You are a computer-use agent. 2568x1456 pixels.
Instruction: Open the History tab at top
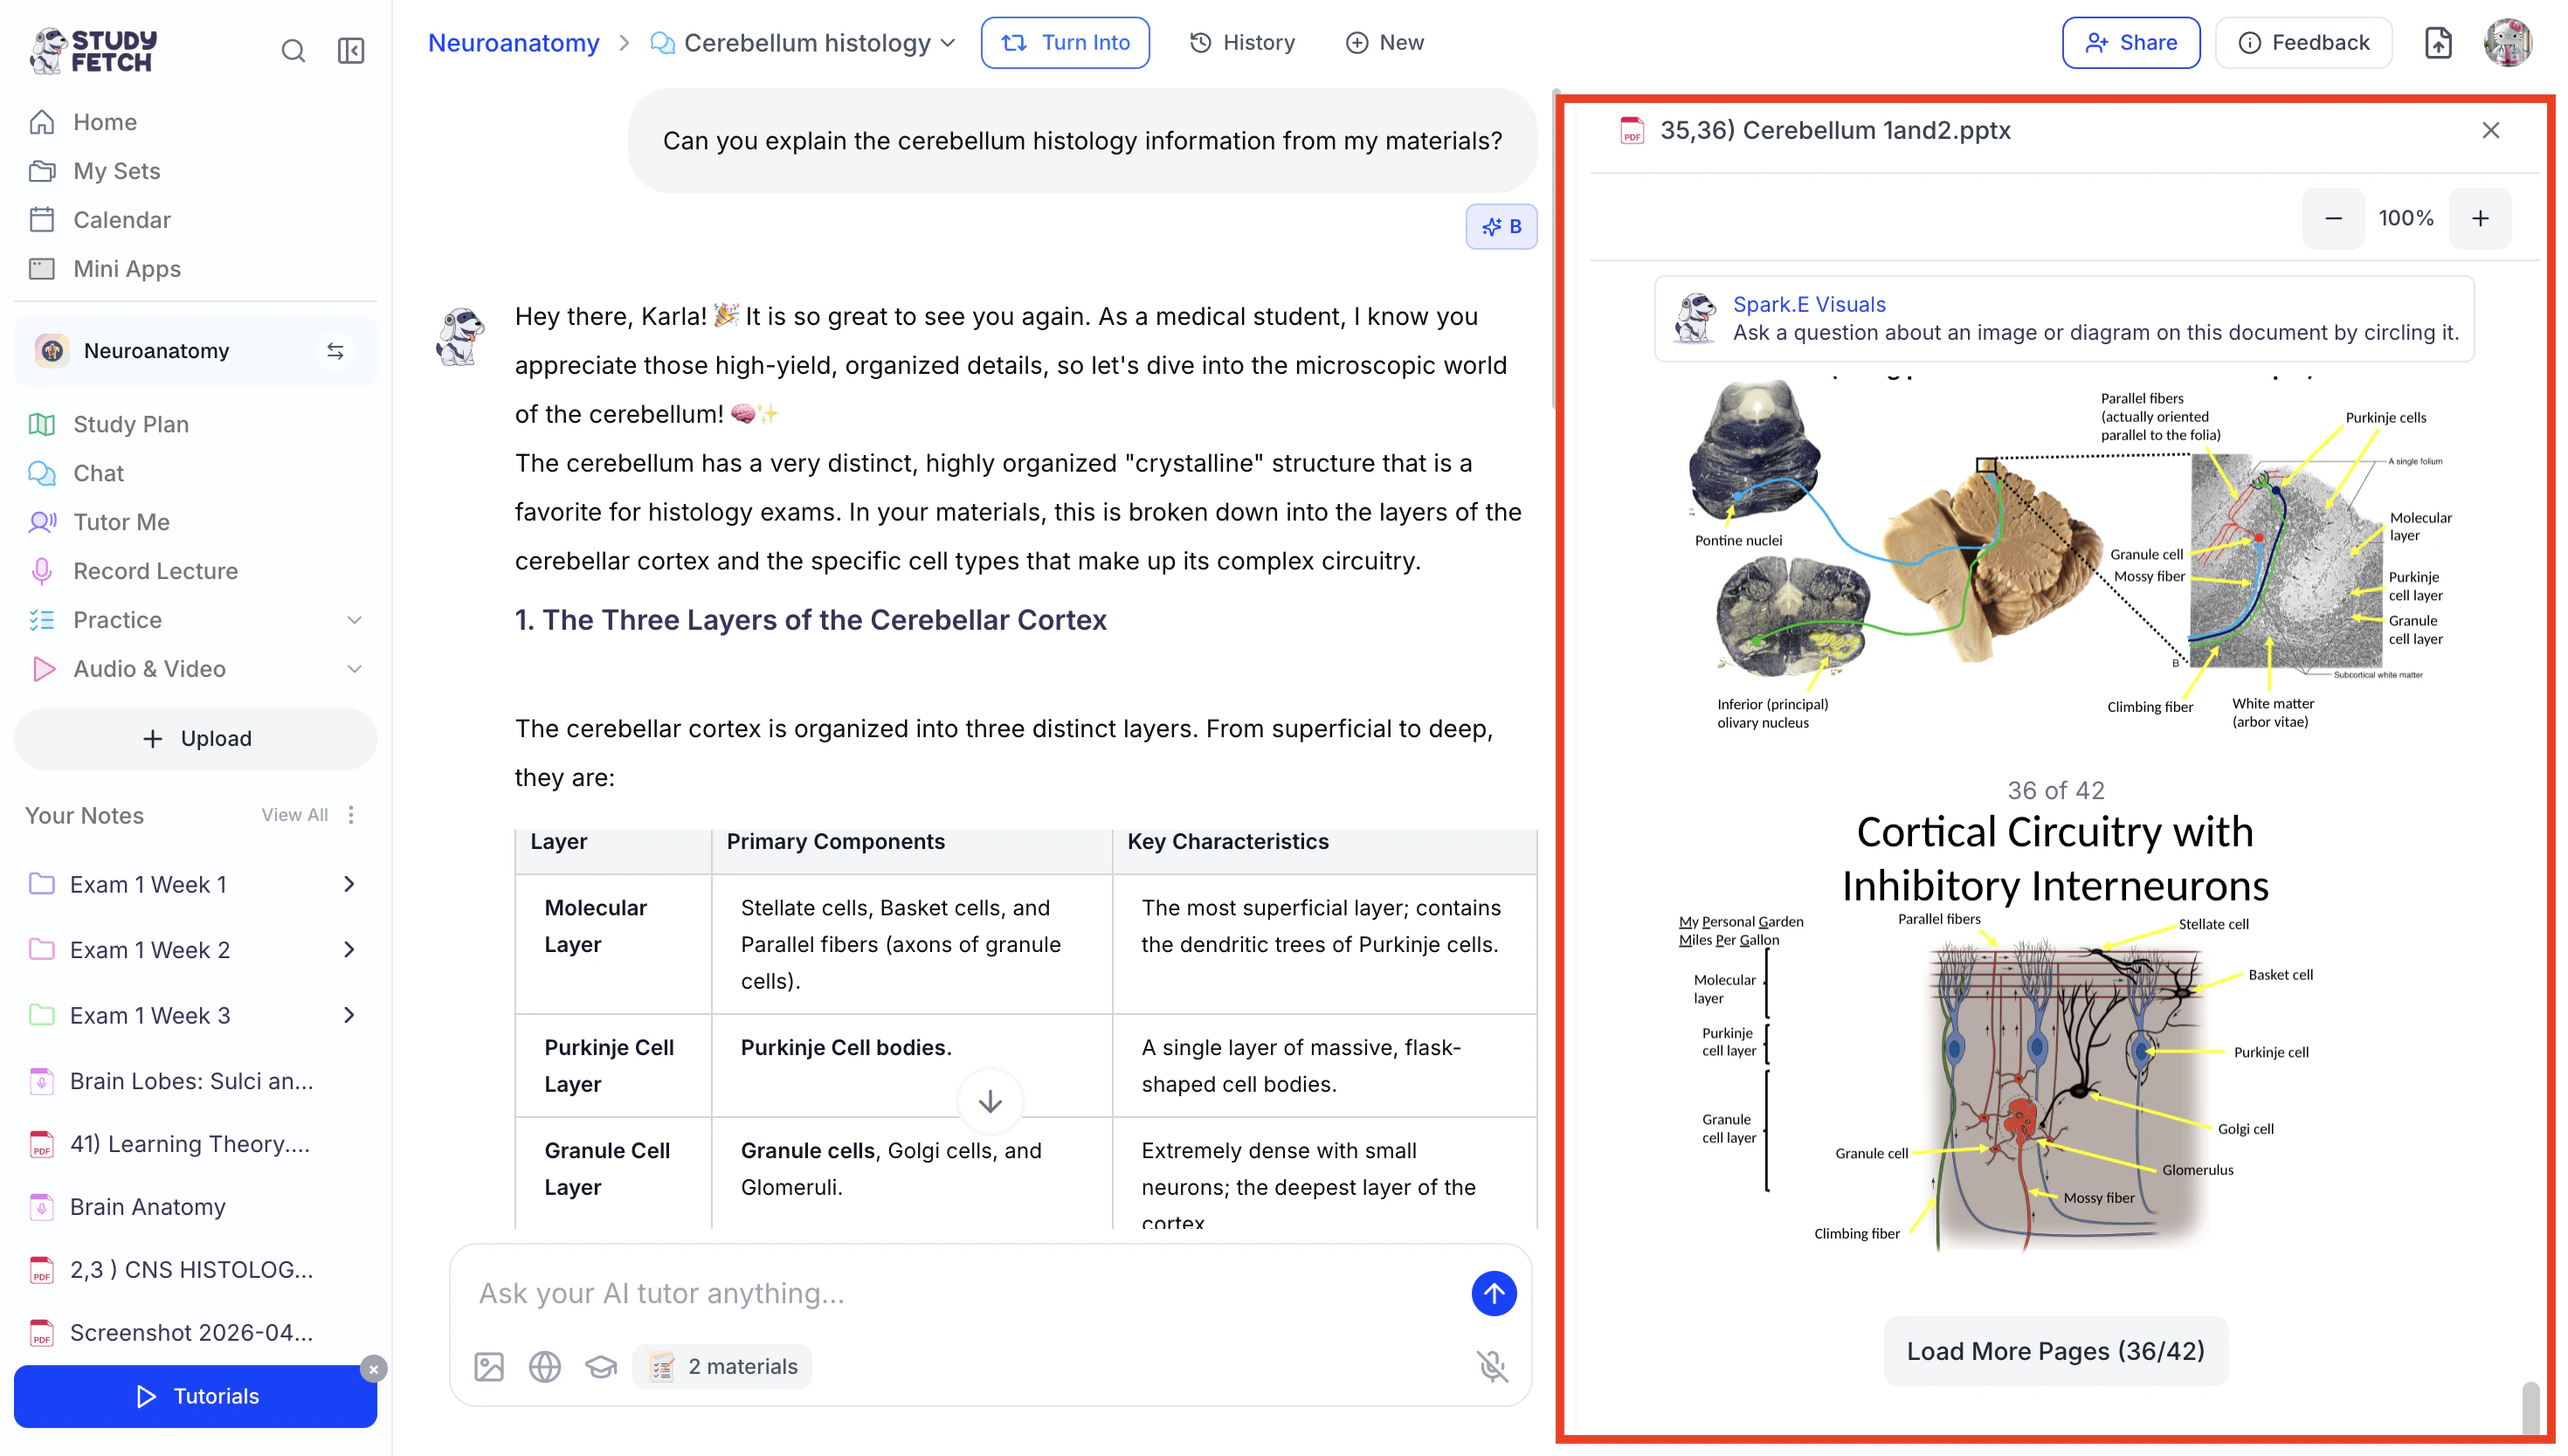1242,43
